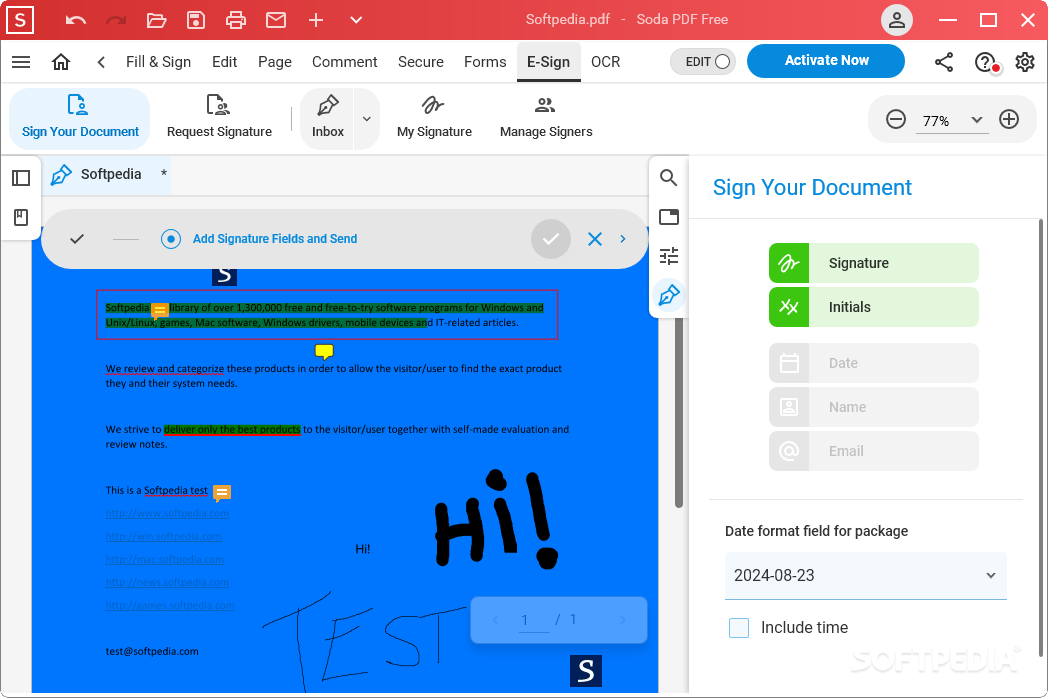
Task: Select the Softpedia document tab
Action: [x=107, y=174]
